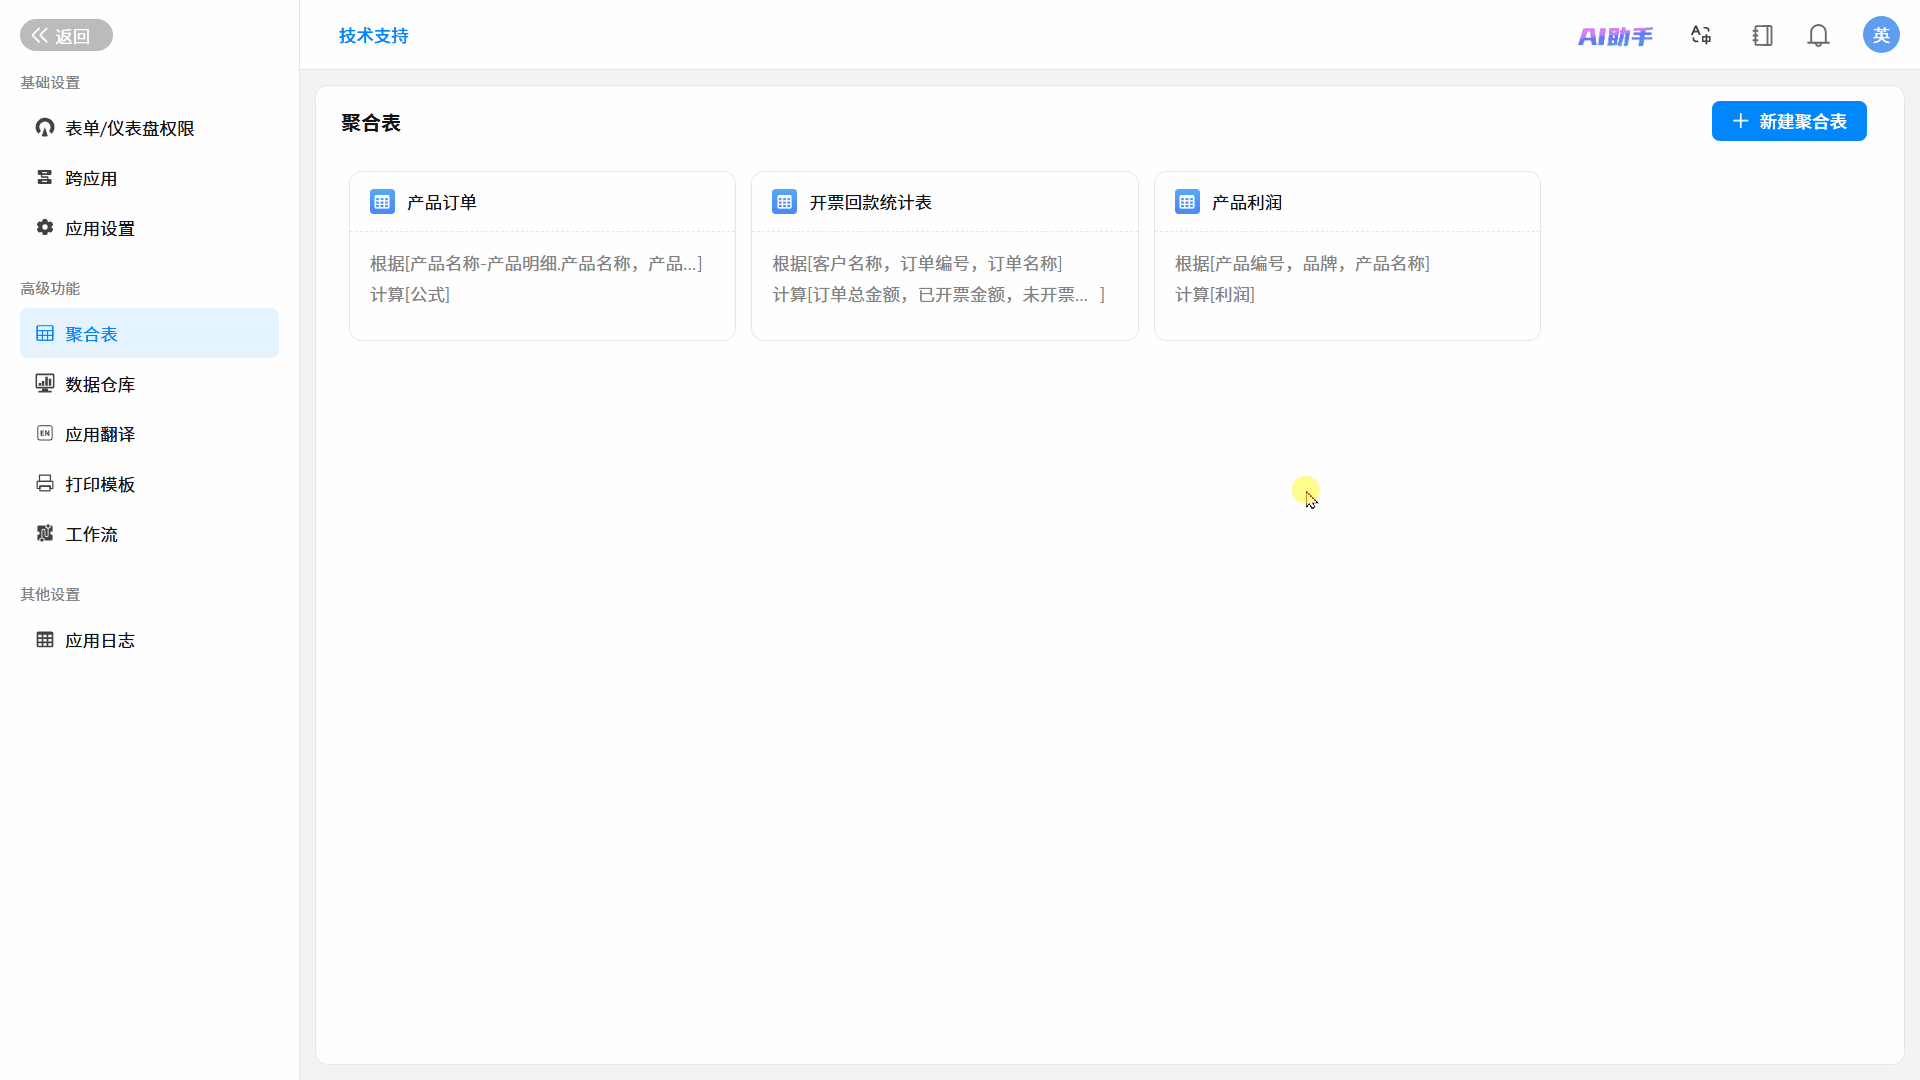Click the language translation icon in header
1920x1080 pixels.
[1701, 36]
